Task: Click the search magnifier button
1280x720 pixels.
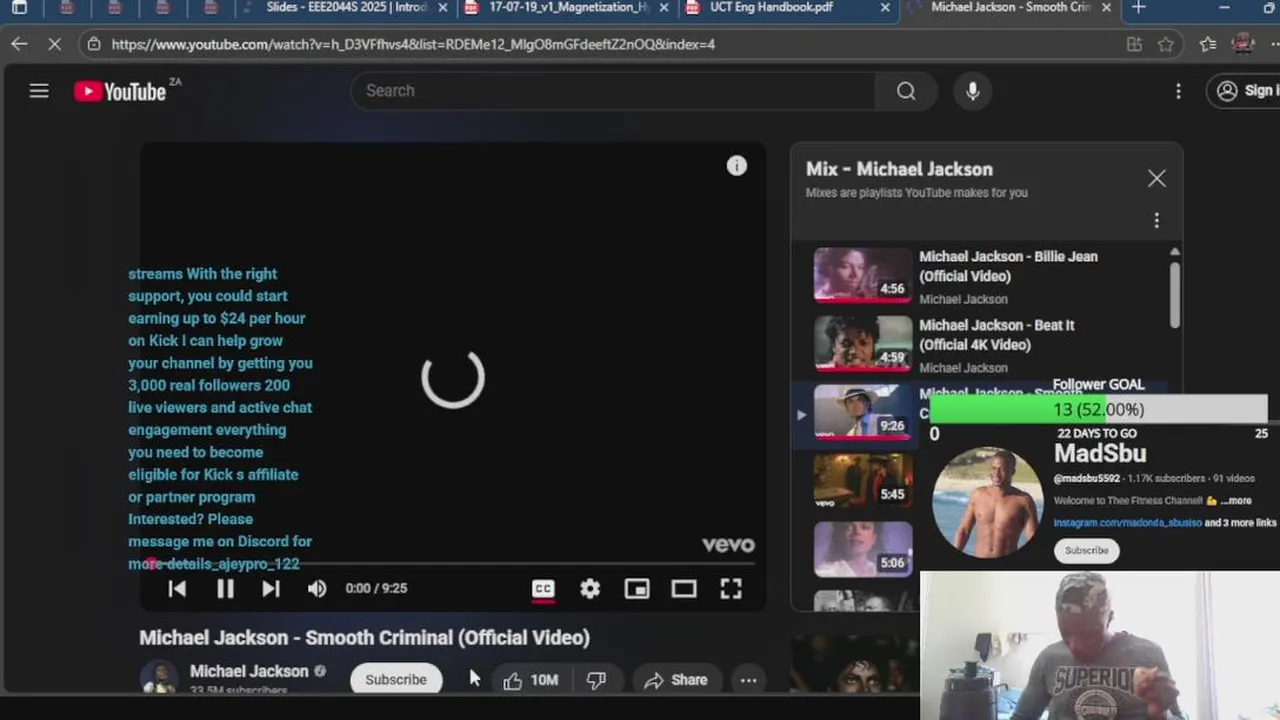Action: tap(906, 91)
